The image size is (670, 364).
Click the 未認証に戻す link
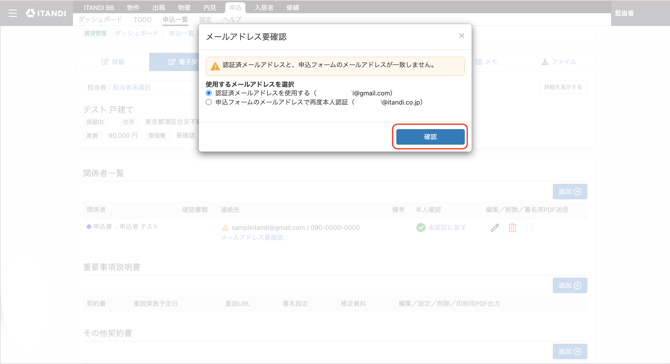point(447,228)
